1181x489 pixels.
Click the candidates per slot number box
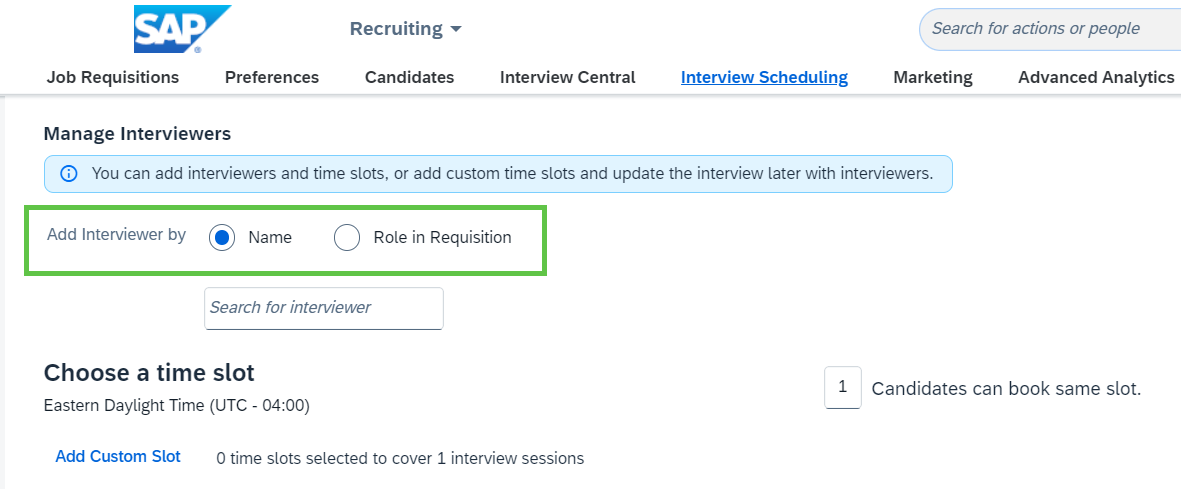(x=843, y=387)
